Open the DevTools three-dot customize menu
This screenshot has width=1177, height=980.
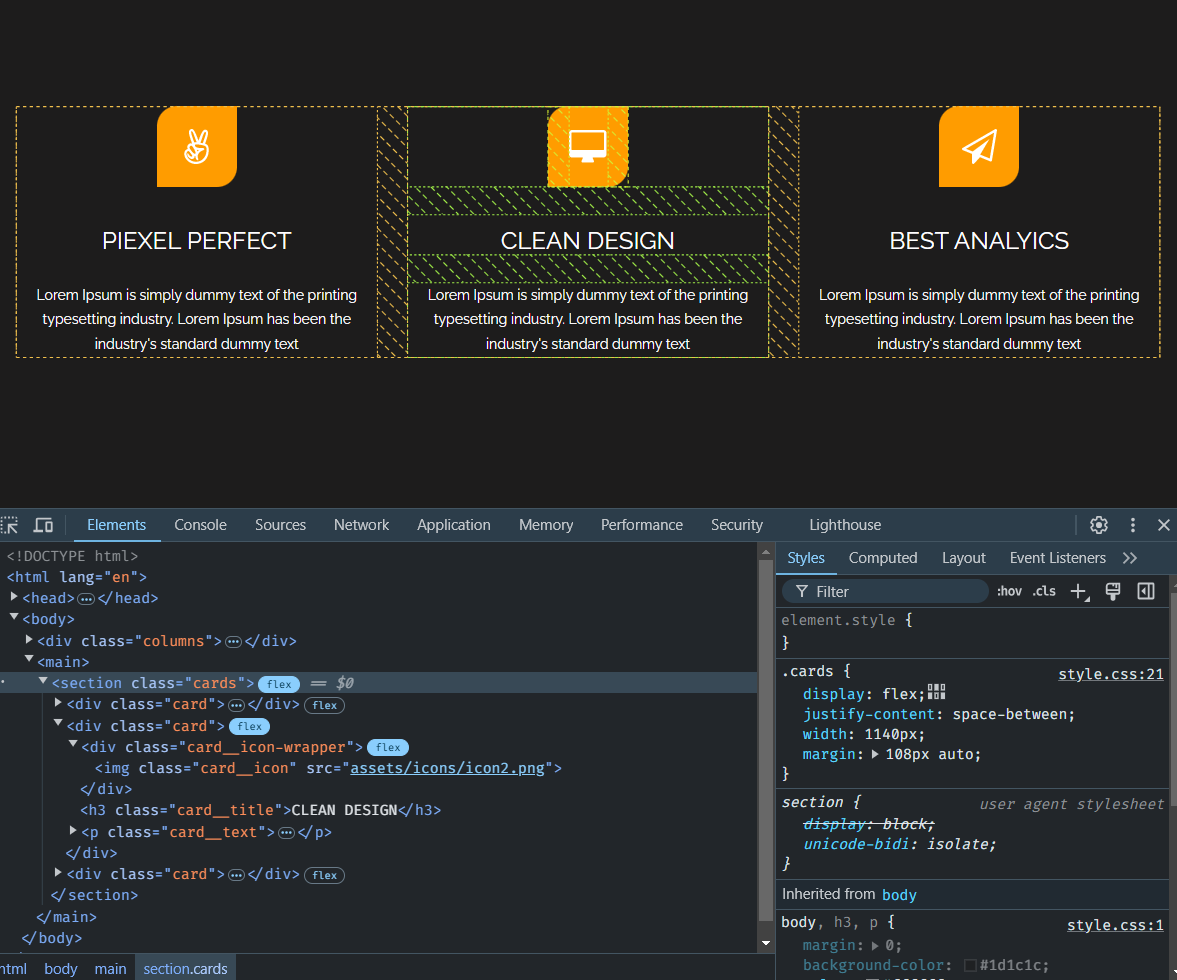pos(1133,525)
